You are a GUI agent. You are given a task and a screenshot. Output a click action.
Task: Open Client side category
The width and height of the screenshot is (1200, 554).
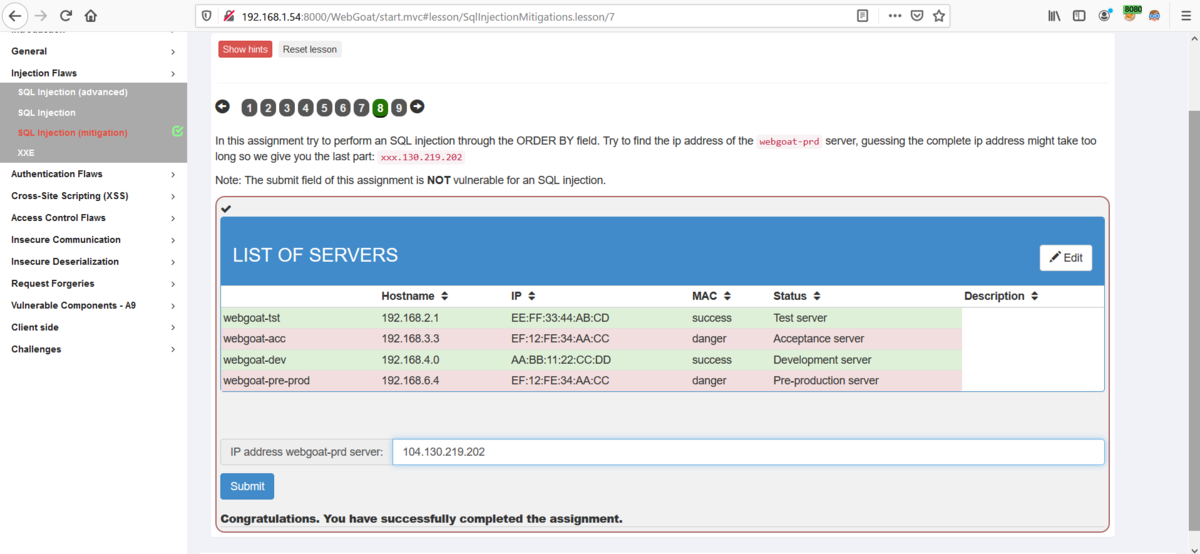(35, 327)
